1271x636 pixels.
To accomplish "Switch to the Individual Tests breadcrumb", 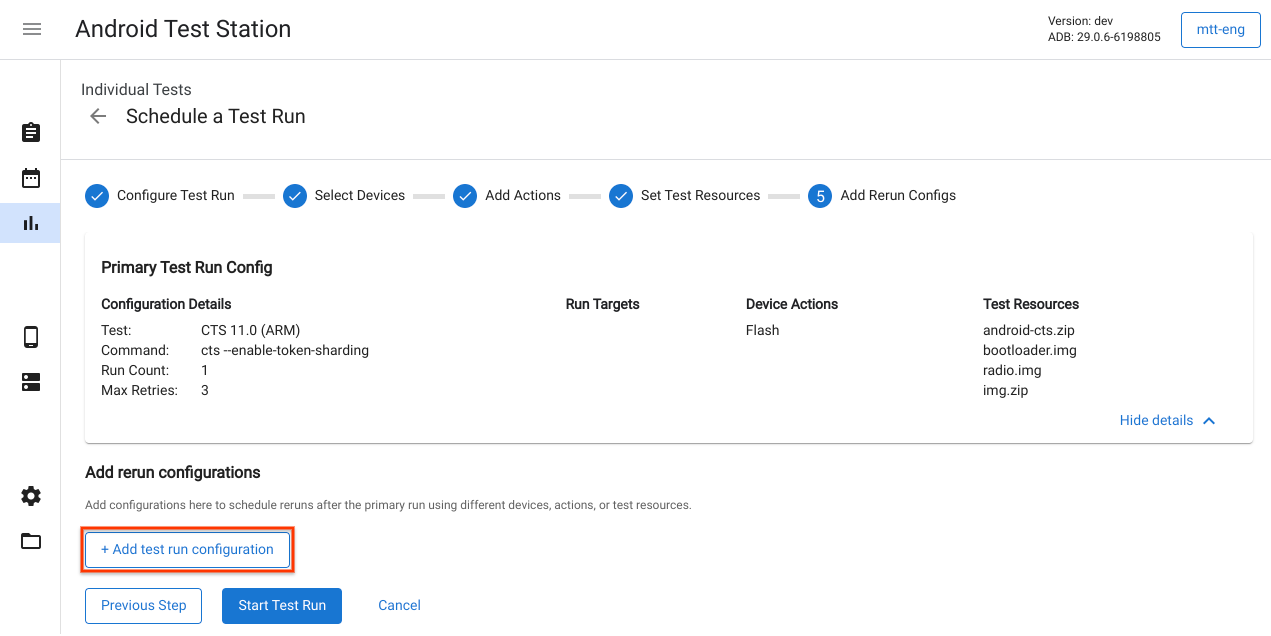I will tap(136, 89).
